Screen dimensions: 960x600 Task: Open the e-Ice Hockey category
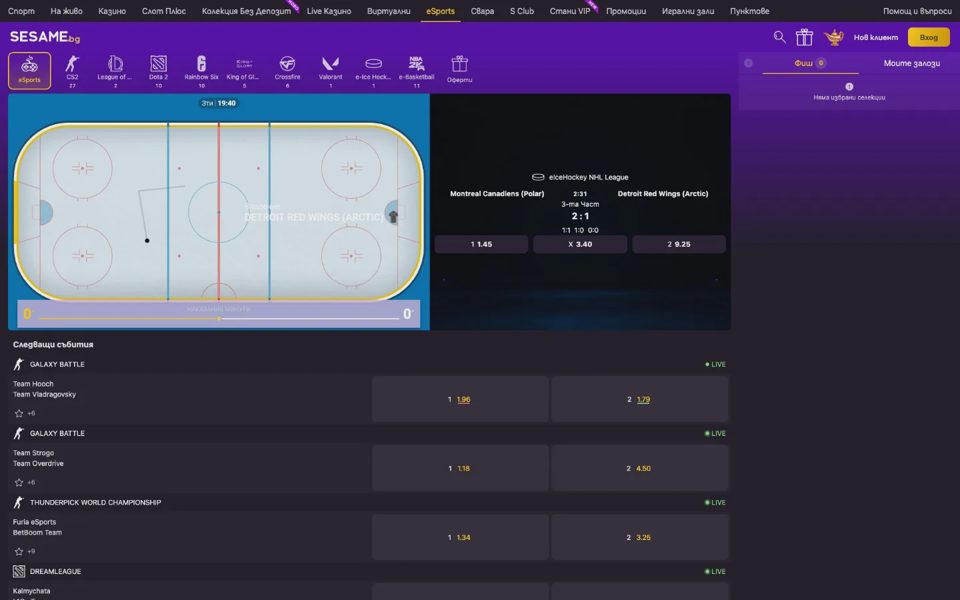click(373, 71)
